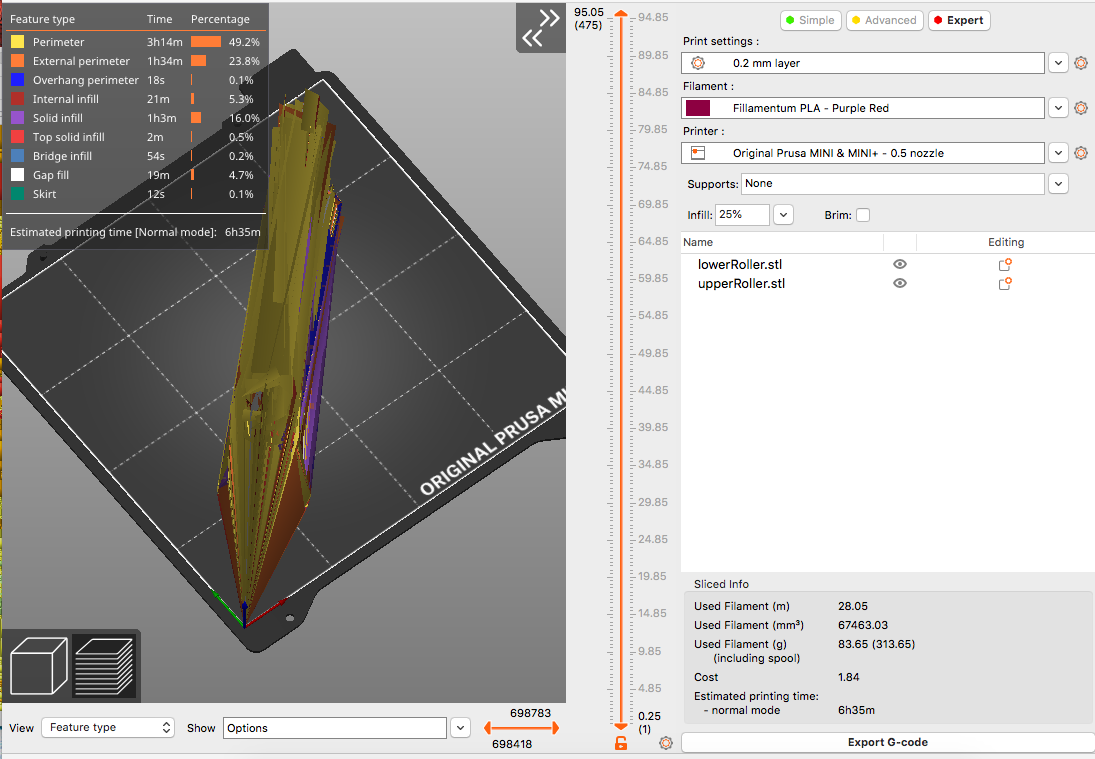Hide lowerRoller.stl with its eye toggle
This screenshot has width=1095, height=759.
coord(899,264)
